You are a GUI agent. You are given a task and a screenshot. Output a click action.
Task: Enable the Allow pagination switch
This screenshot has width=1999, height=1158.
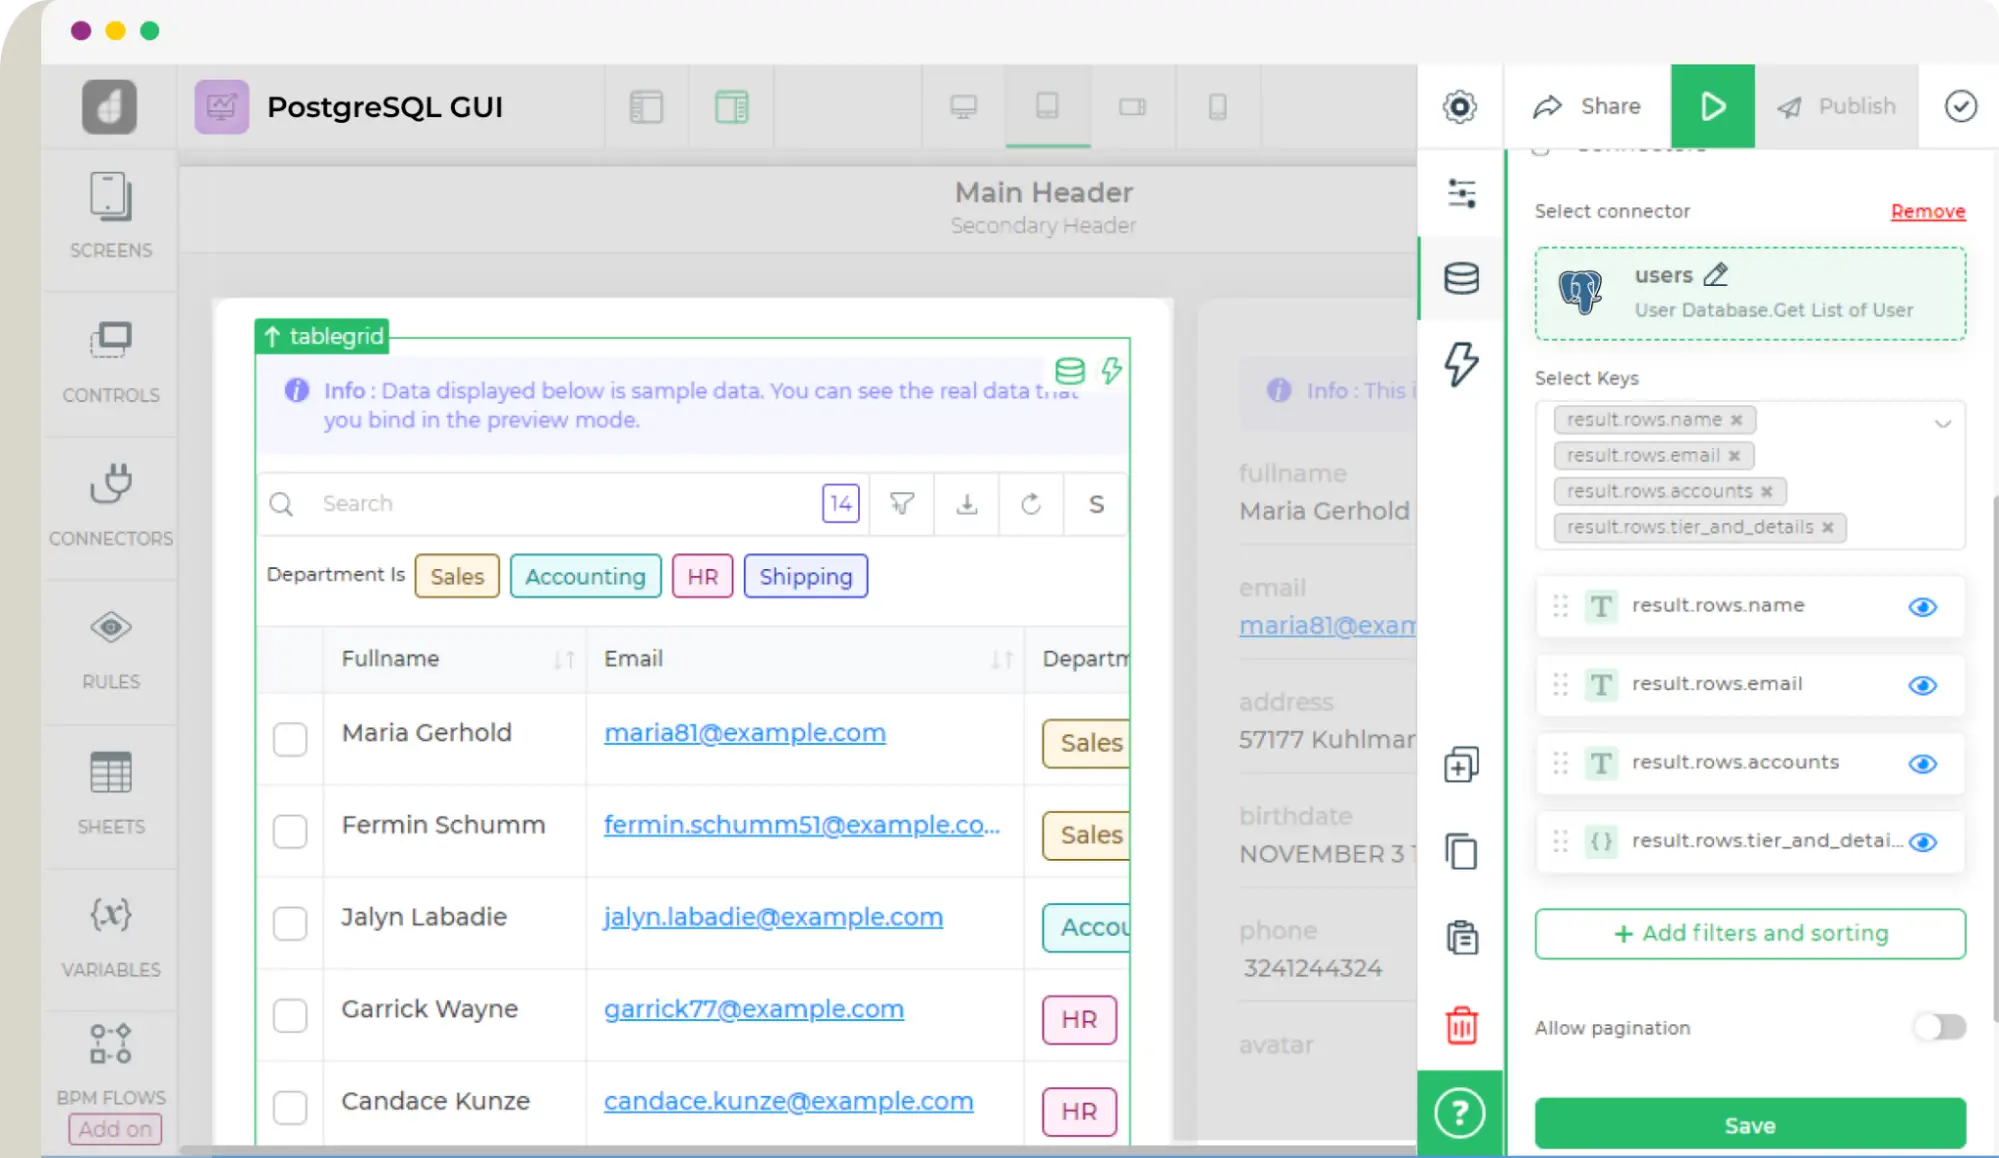point(1938,1027)
